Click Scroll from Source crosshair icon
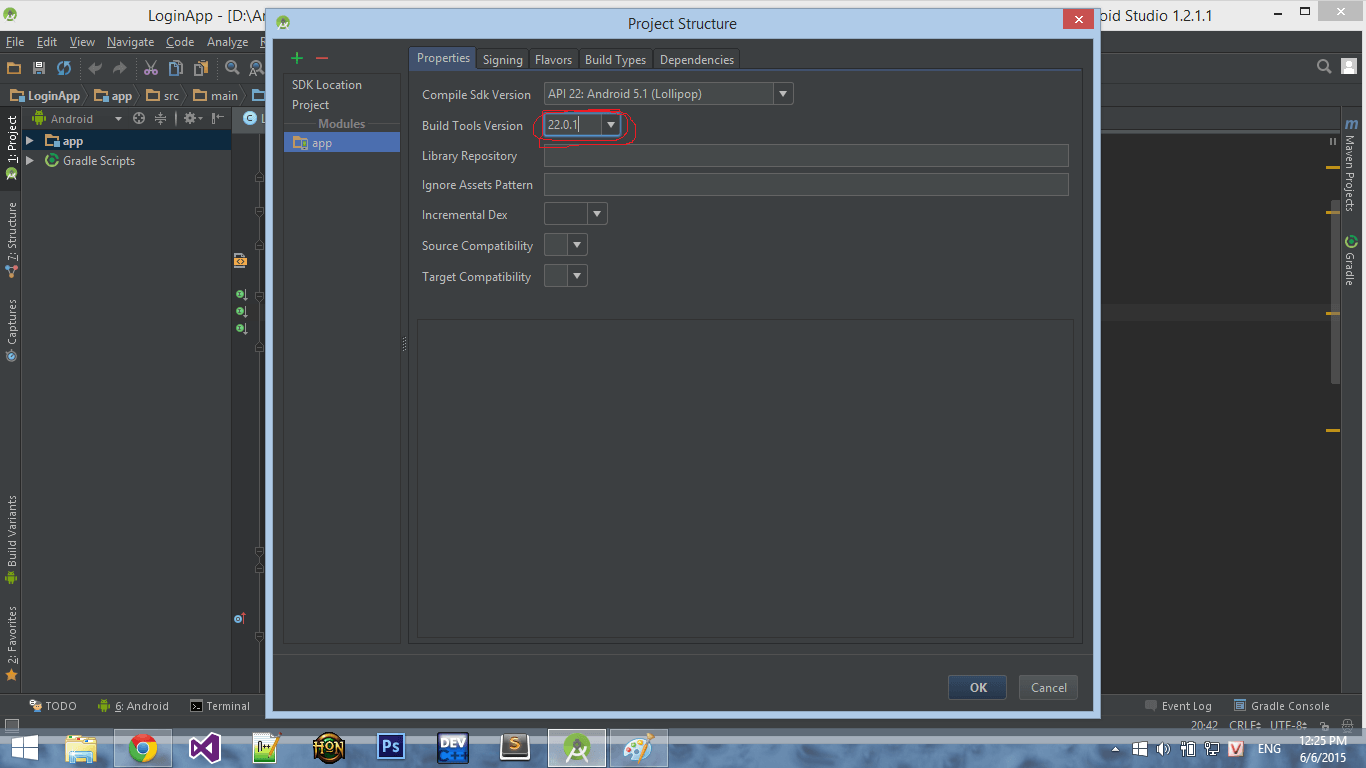The height and width of the screenshot is (768, 1366). tap(139, 118)
